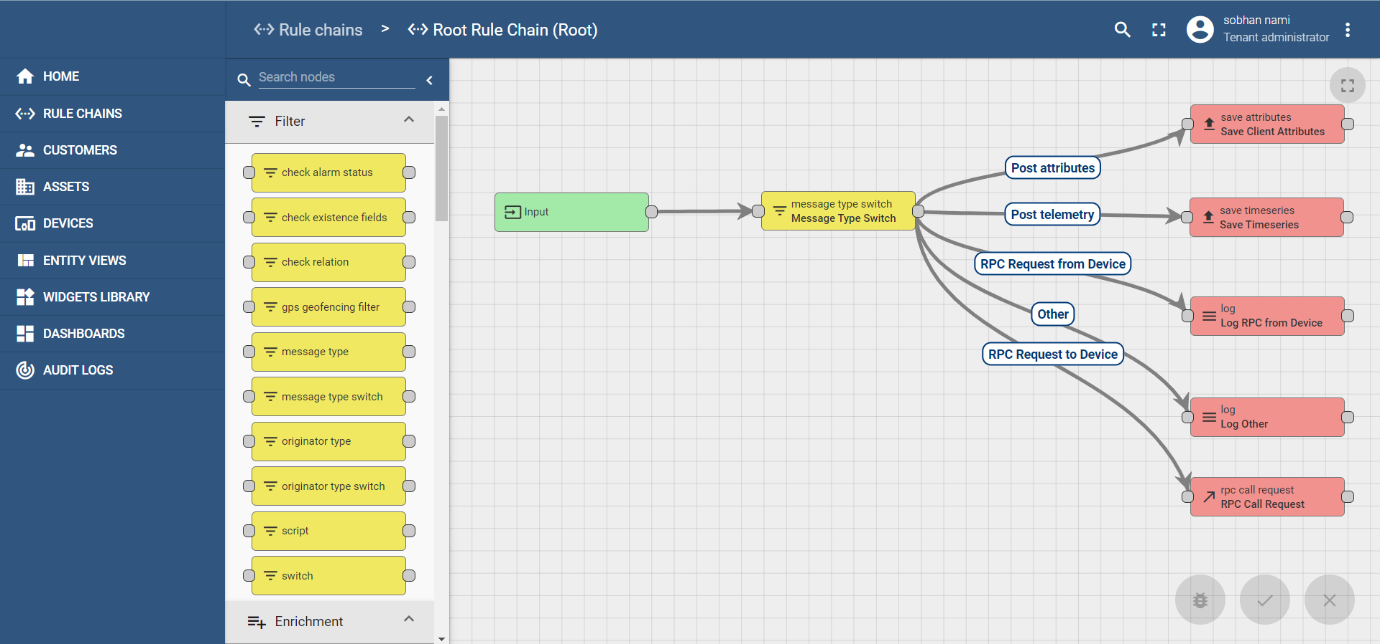Click the node library vertical scrollbar
The height and width of the screenshot is (644, 1380).
441,168
